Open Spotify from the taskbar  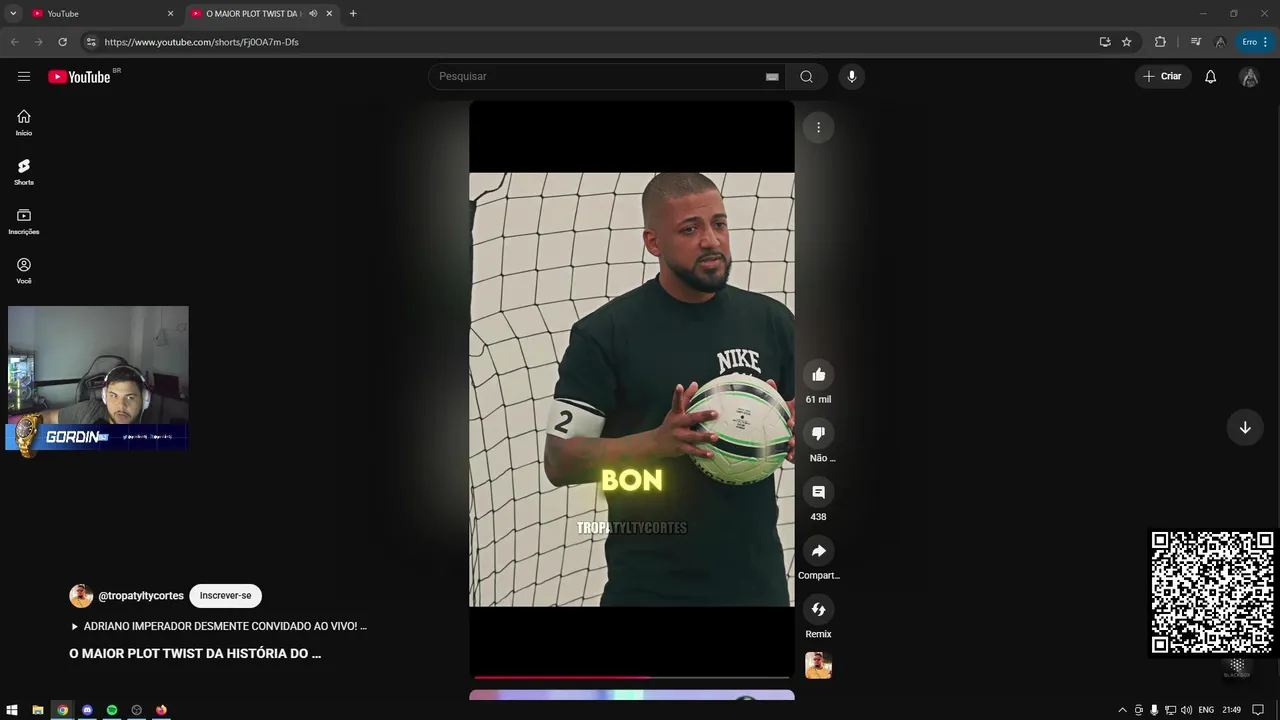pyautogui.click(x=112, y=710)
